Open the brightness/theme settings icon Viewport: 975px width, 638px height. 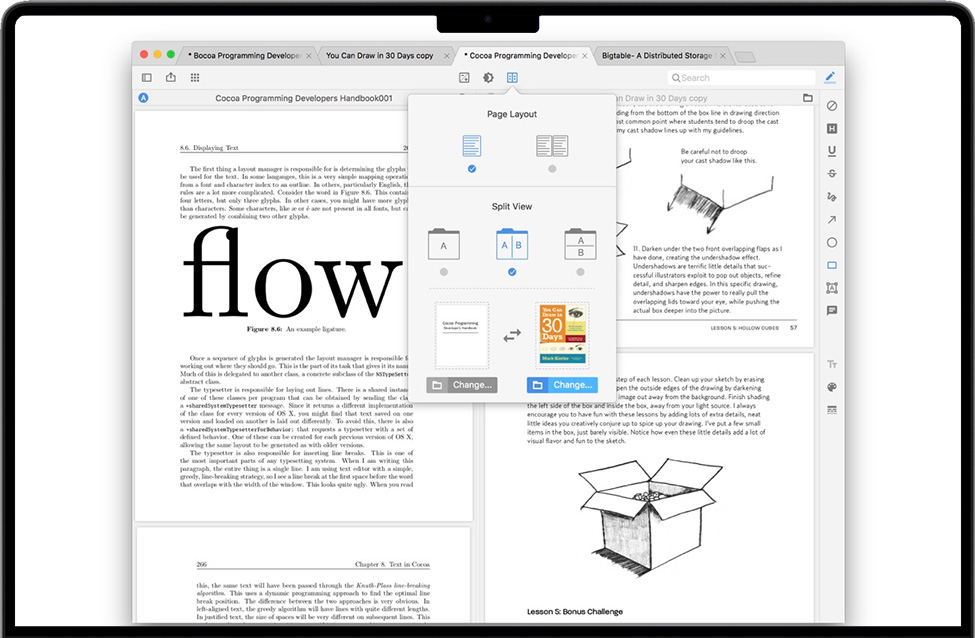(x=488, y=78)
